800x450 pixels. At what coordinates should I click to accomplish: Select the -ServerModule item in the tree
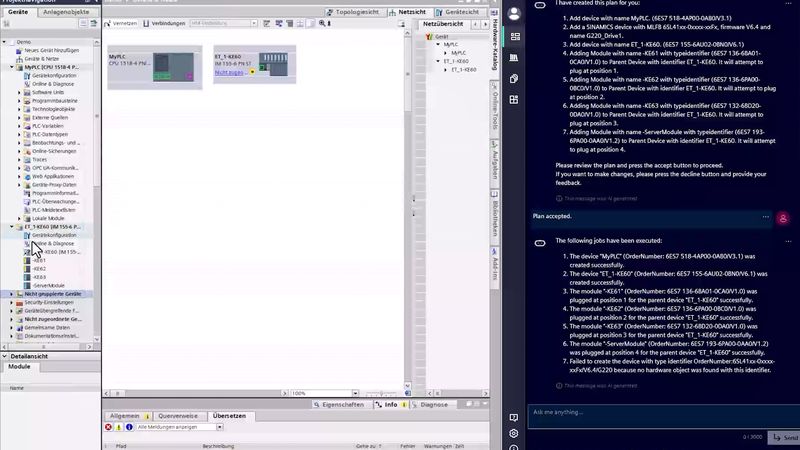click(48, 286)
